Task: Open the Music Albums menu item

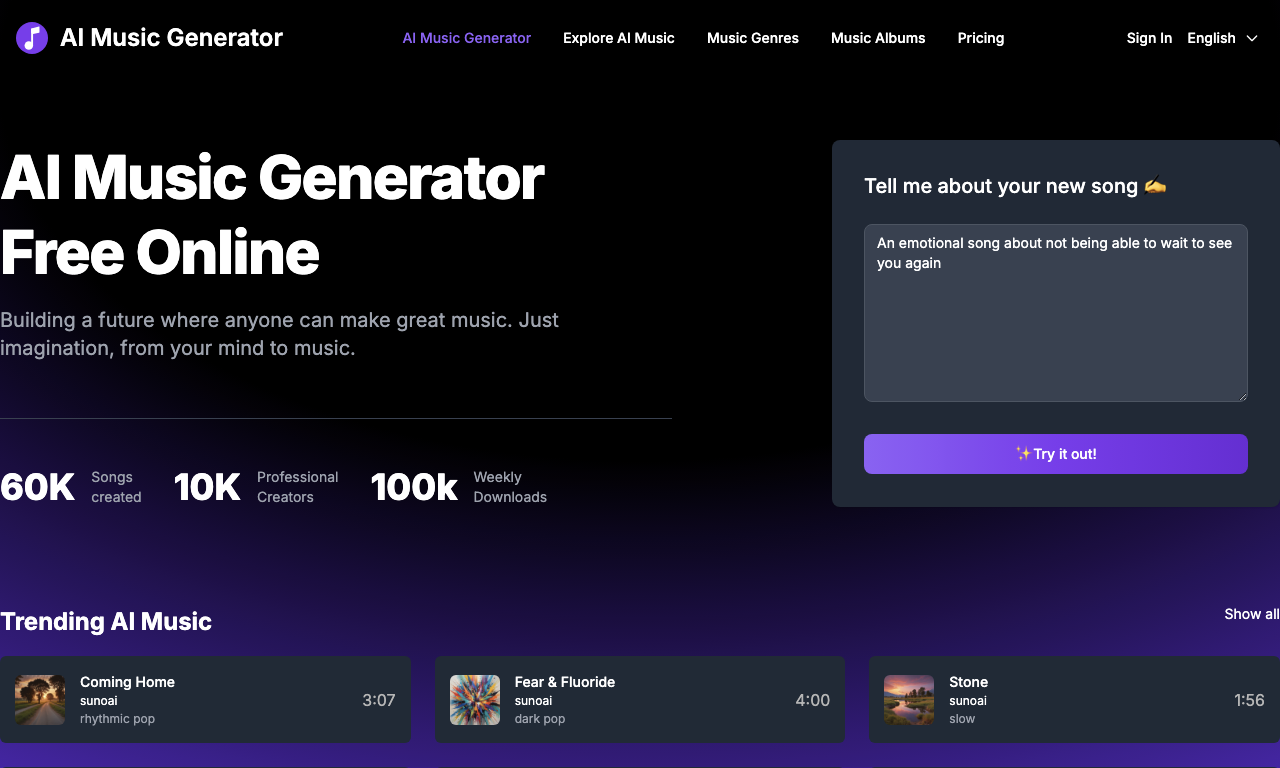Action: tap(878, 38)
